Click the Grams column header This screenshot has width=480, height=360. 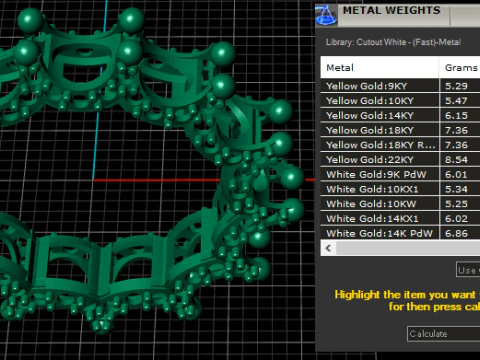pos(460,68)
